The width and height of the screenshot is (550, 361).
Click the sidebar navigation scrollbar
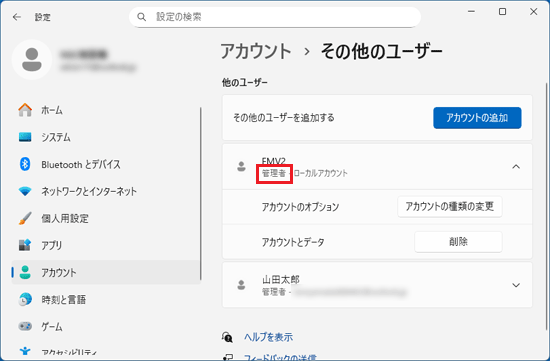(x=201, y=194)
